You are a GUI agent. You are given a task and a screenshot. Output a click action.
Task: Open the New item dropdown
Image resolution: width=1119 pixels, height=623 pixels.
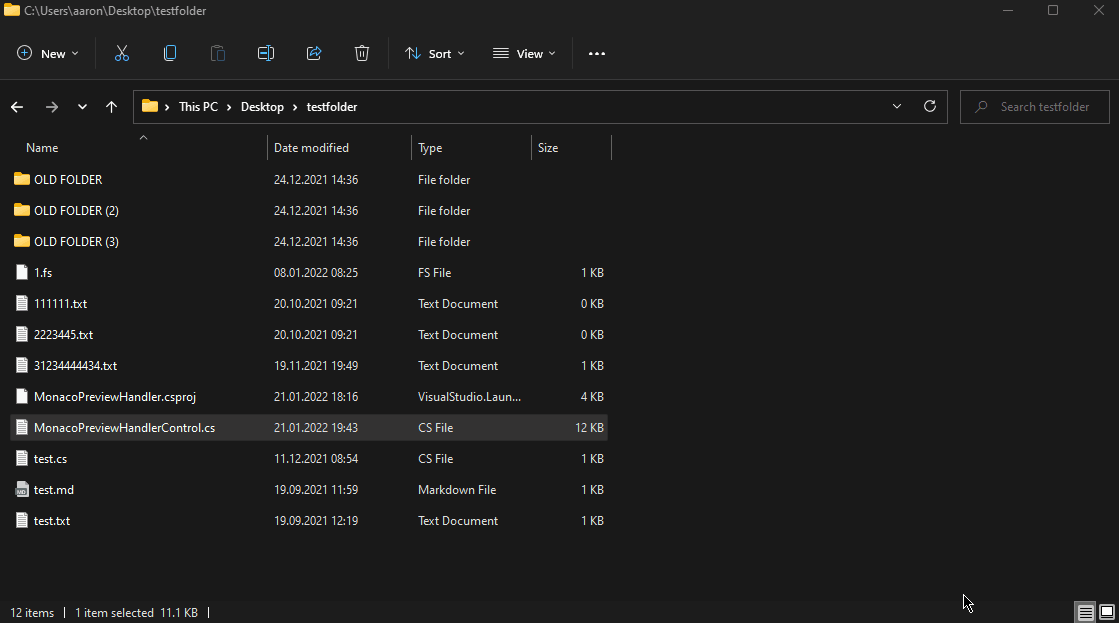coord(47,53)
